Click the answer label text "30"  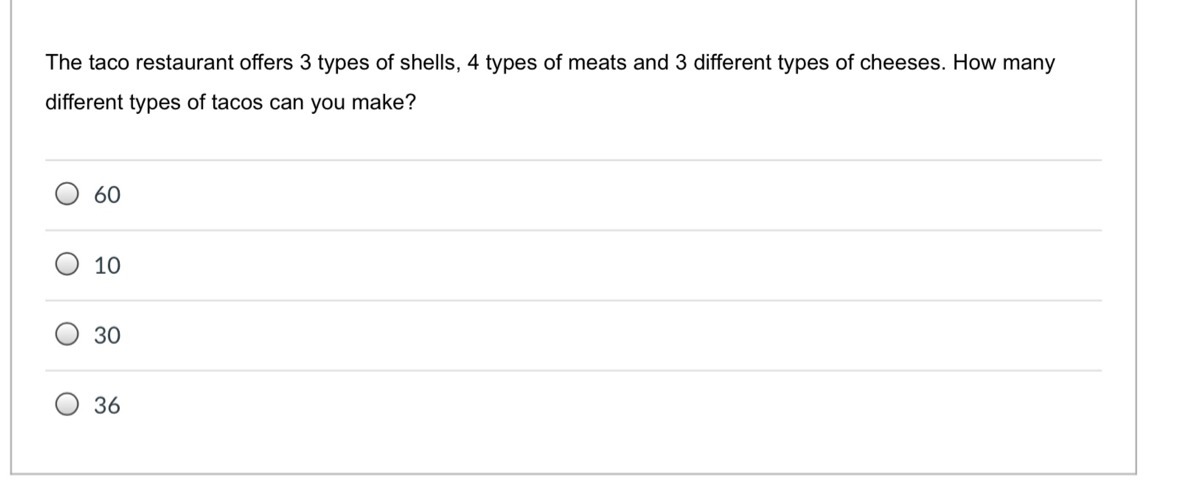click(107, 336)
